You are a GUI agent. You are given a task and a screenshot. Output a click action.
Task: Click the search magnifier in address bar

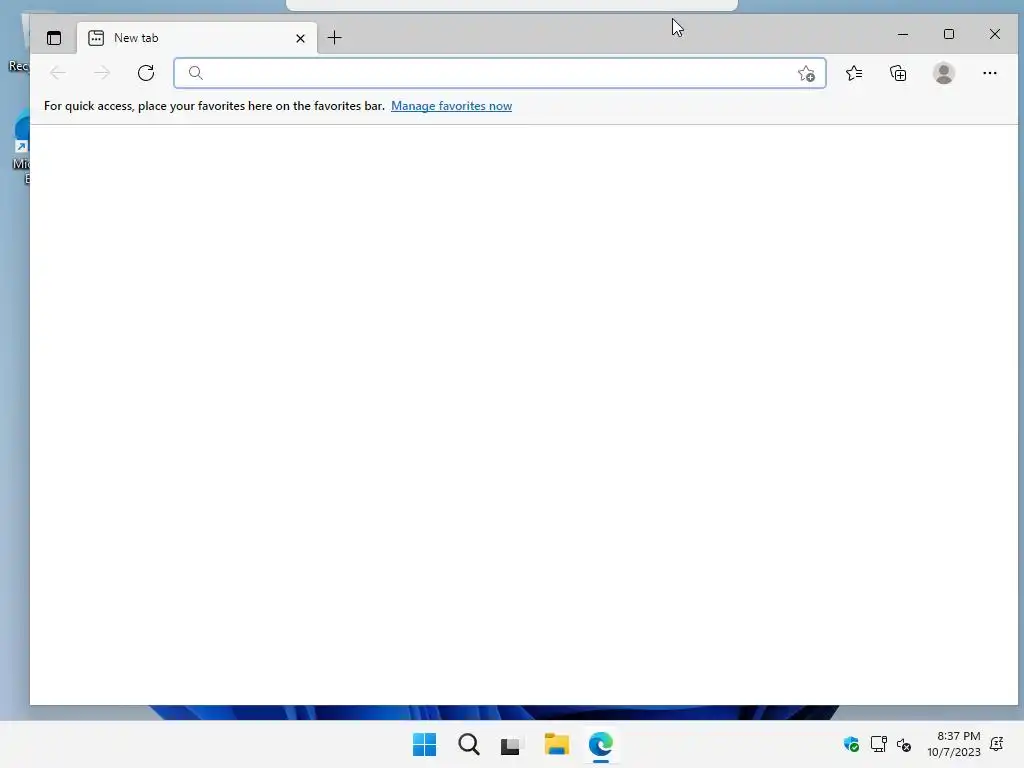pos(195,73)
